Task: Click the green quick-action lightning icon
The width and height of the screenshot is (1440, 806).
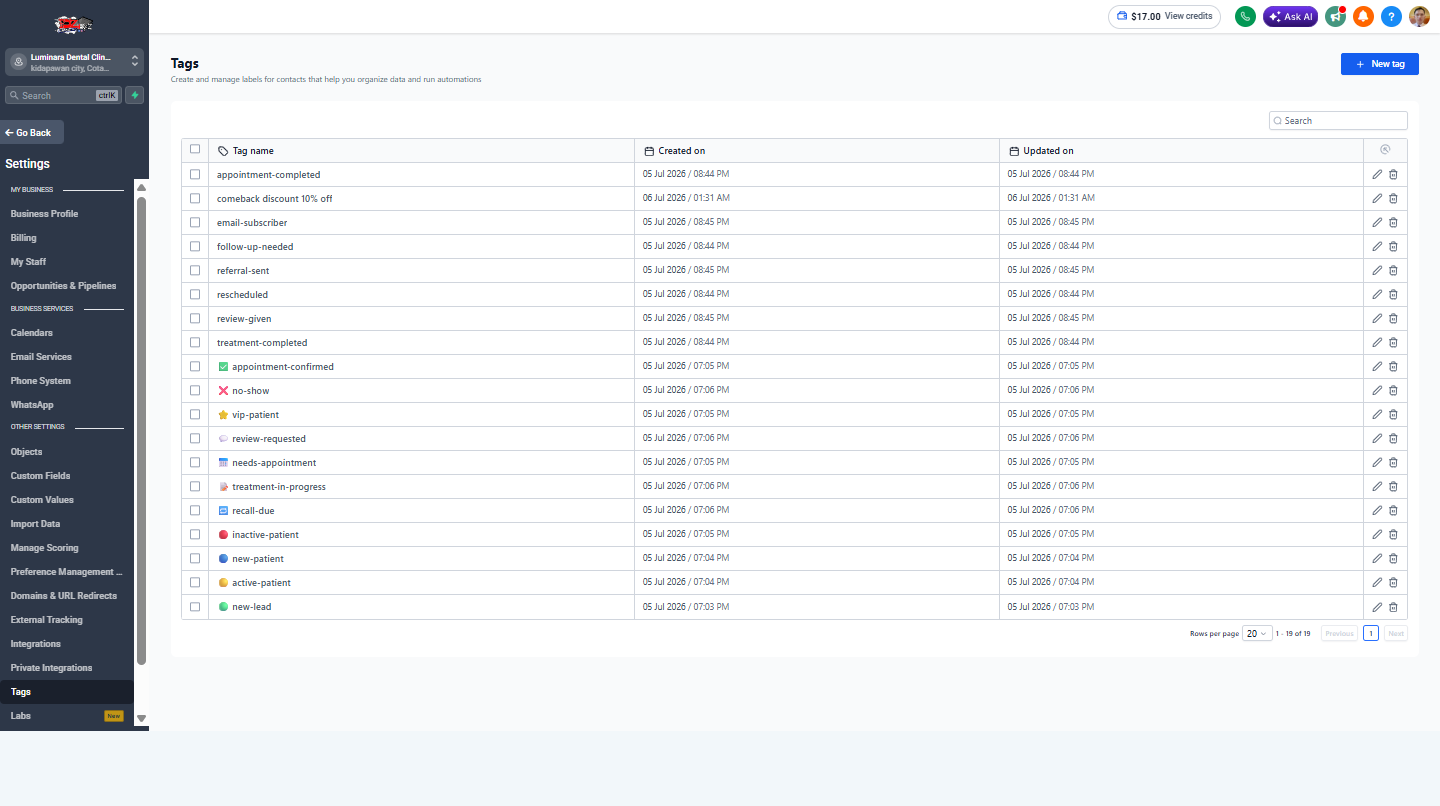Action: 135,95
